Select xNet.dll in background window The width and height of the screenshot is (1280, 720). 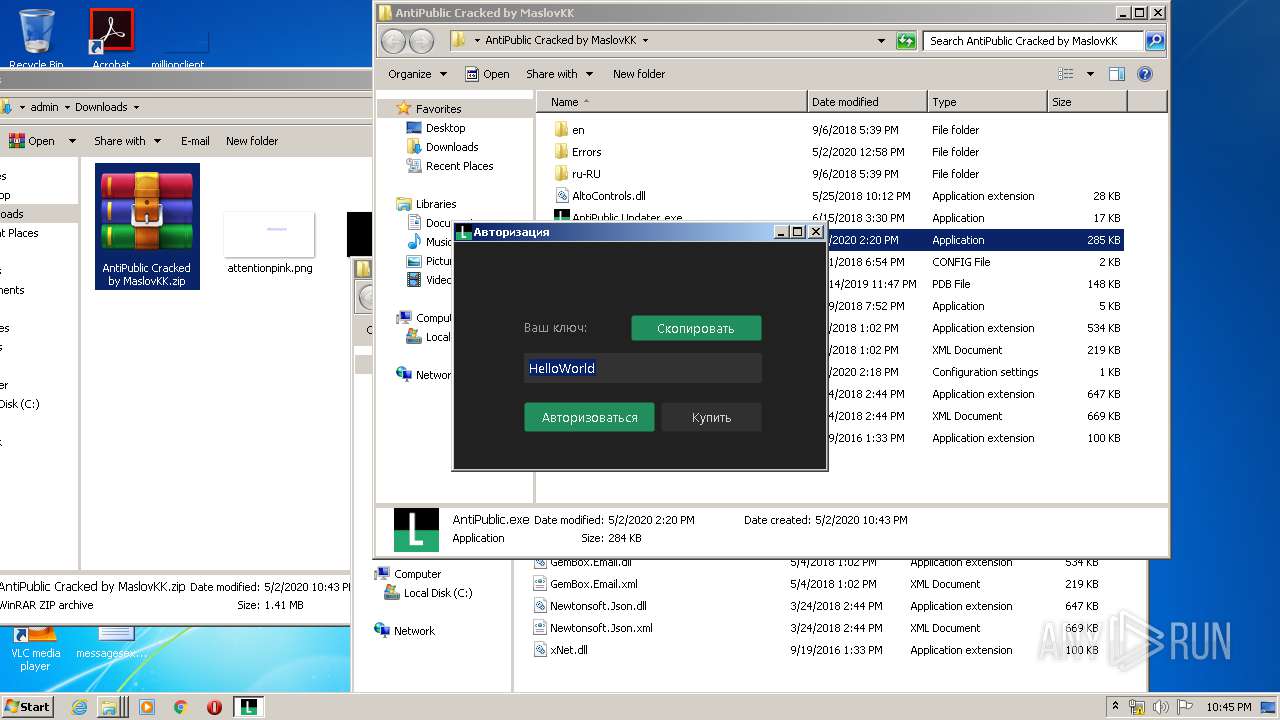(568, 650)
